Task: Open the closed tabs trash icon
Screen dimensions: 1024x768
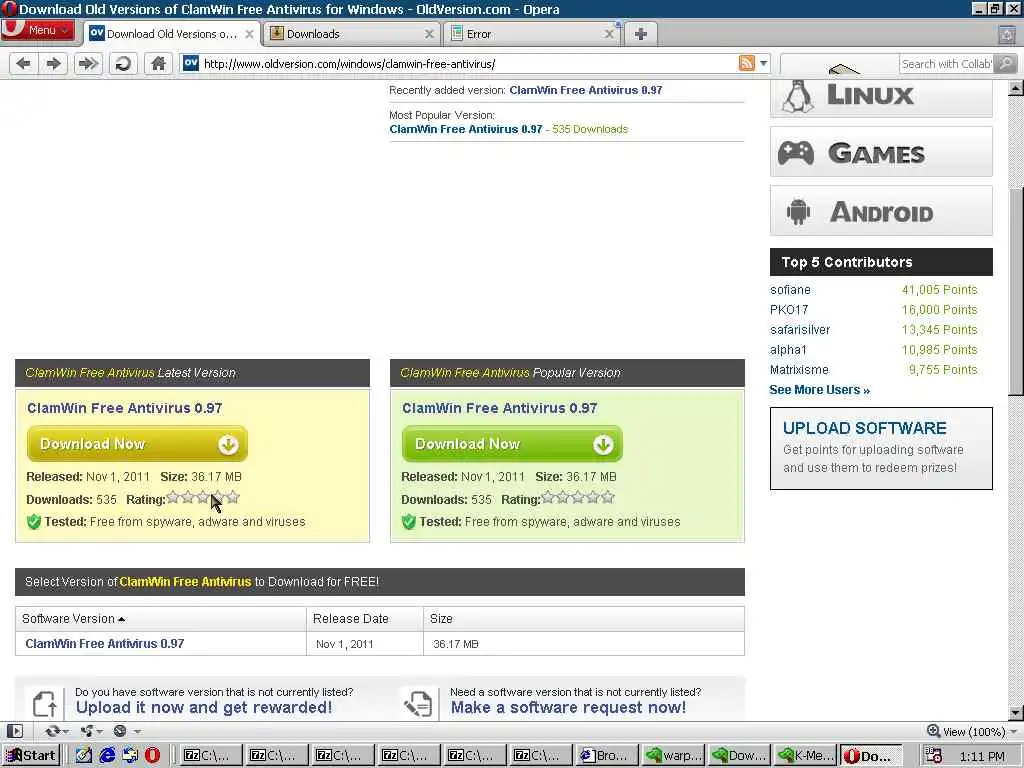Action: 1007,35
